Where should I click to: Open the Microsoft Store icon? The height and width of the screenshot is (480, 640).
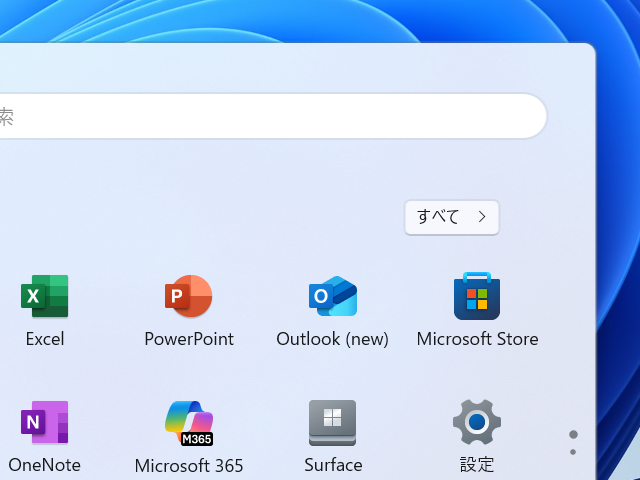[x=477, y=296]
